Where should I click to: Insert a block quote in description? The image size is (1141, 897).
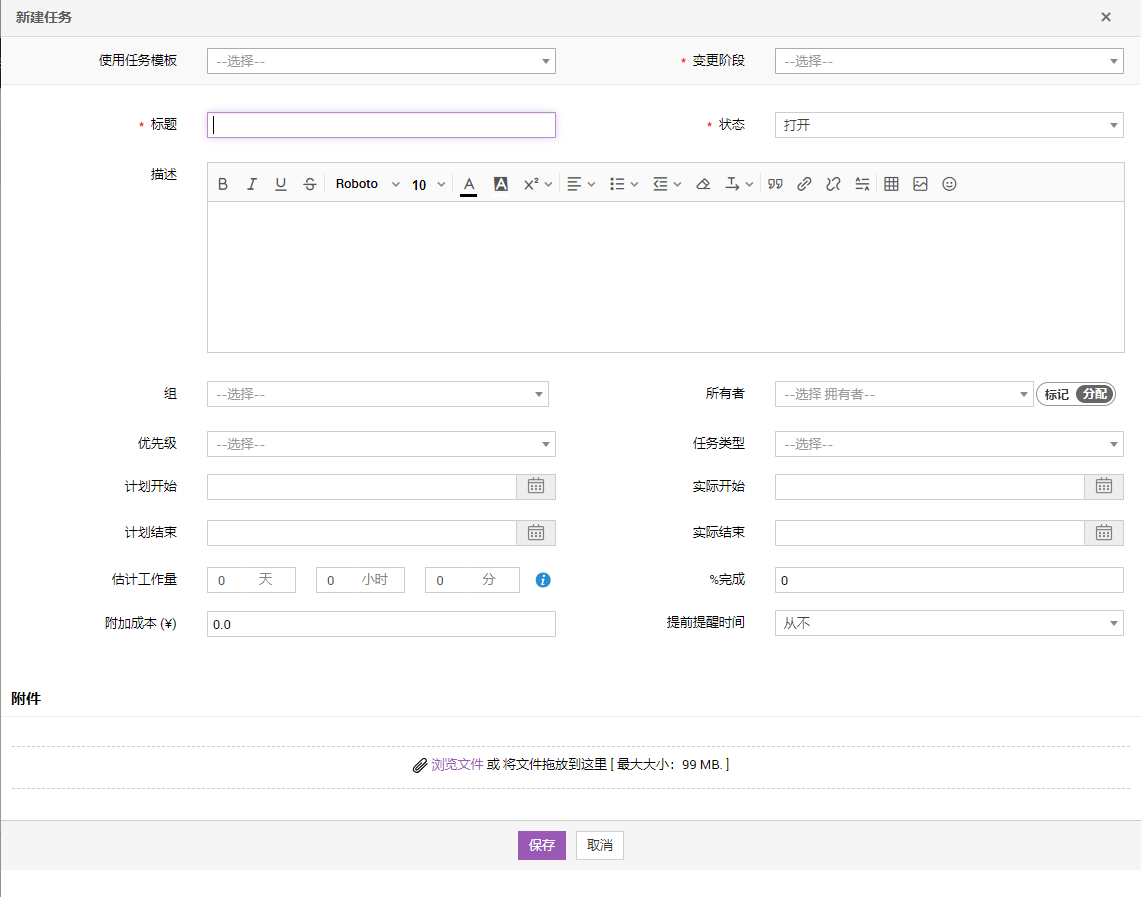click(775, 184)
